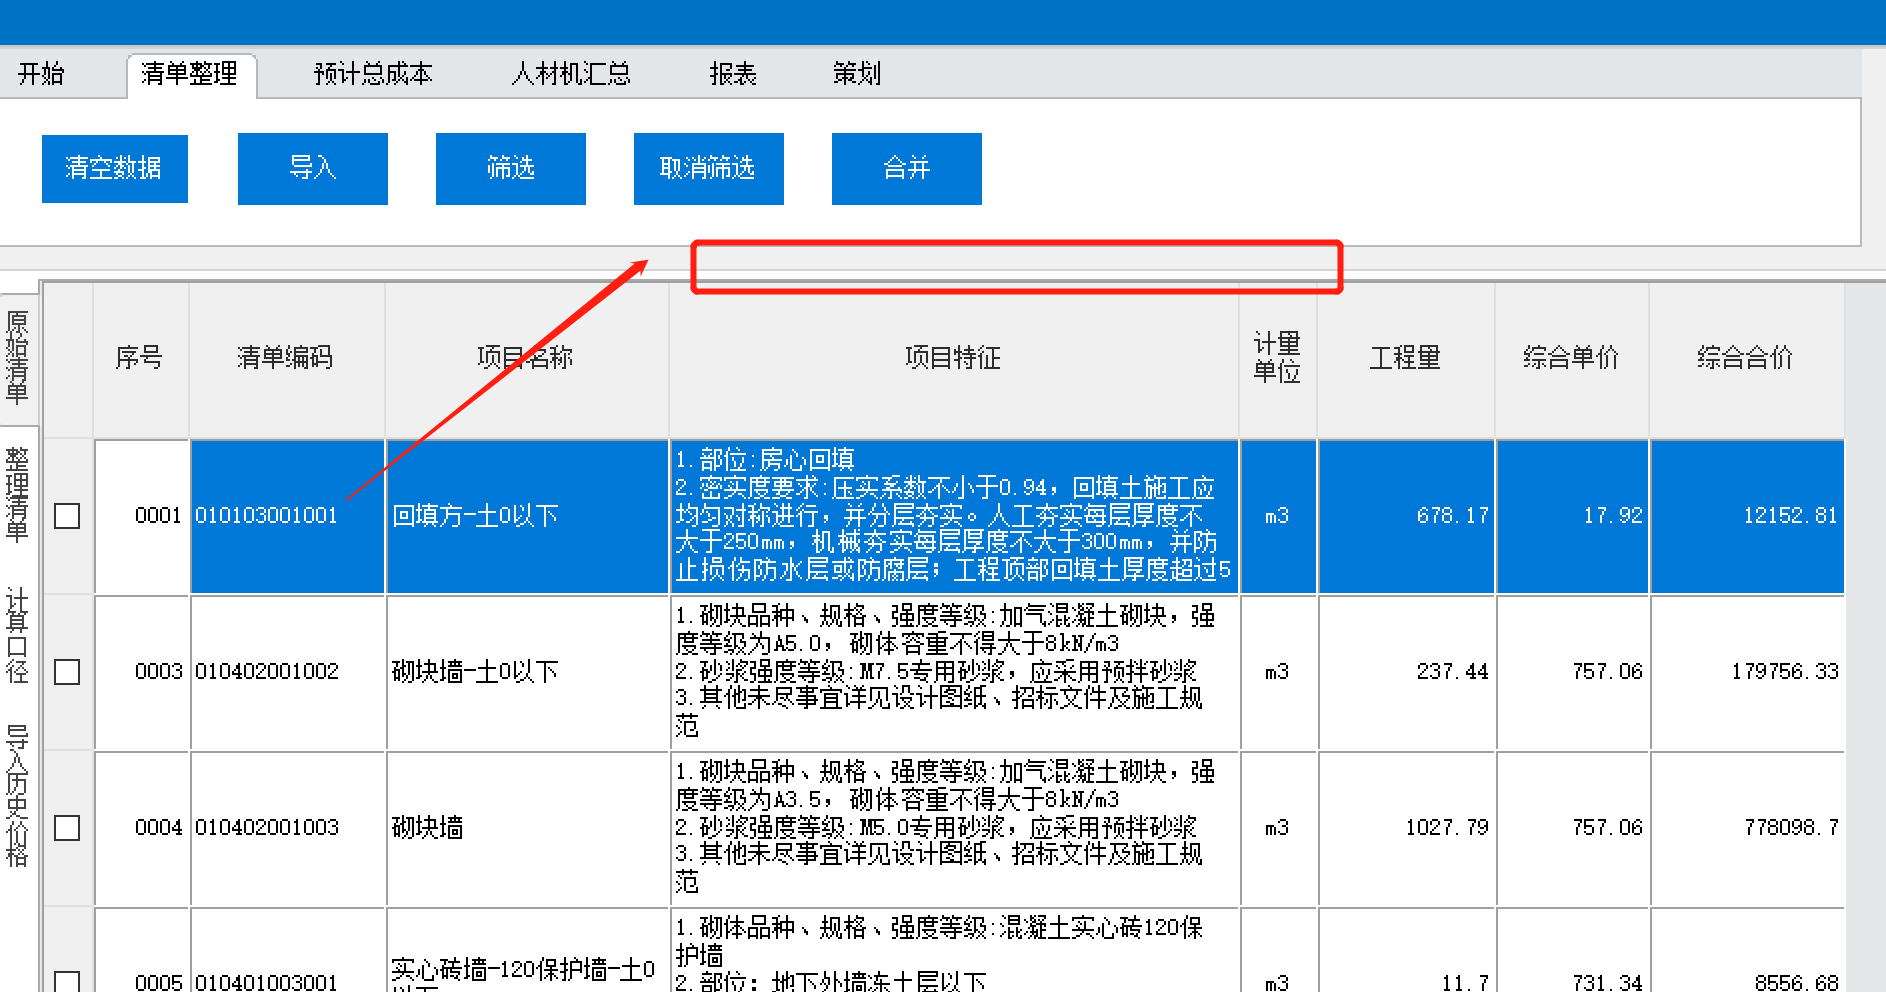This screenshot has height=992, width=1886.
Task: Open the 导入历史价格 side tab
Action: (x=18, y=795)
